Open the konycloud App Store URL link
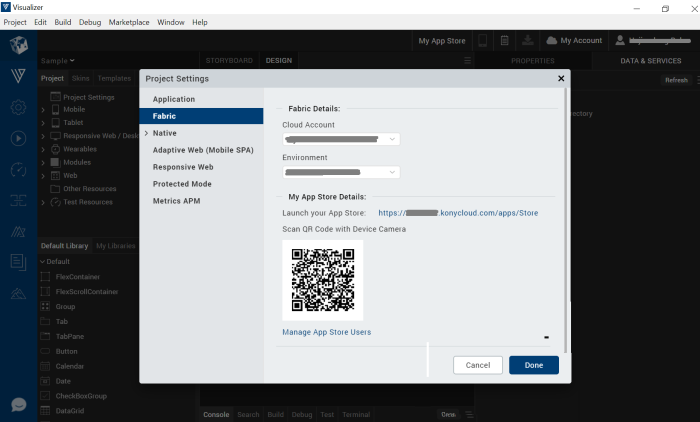 coord(458,212)
